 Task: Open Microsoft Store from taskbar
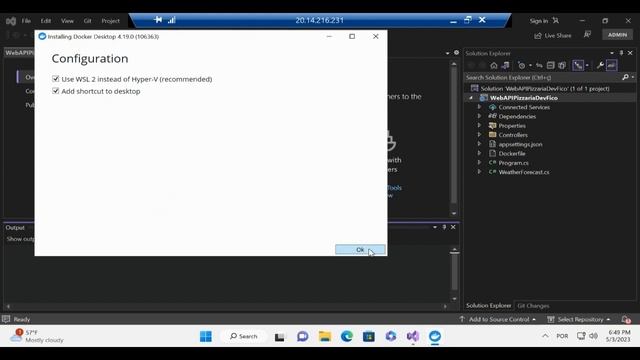(369, 336)
